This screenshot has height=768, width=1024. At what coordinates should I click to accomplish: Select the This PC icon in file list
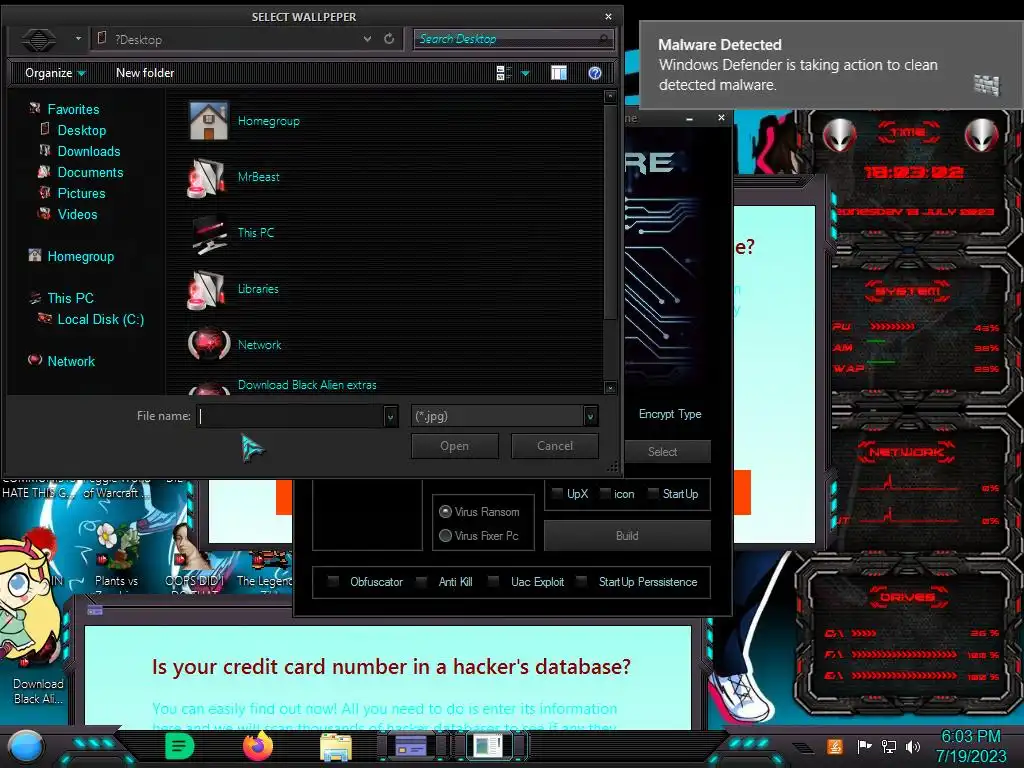pyautogui.click(x=209, y=233)
